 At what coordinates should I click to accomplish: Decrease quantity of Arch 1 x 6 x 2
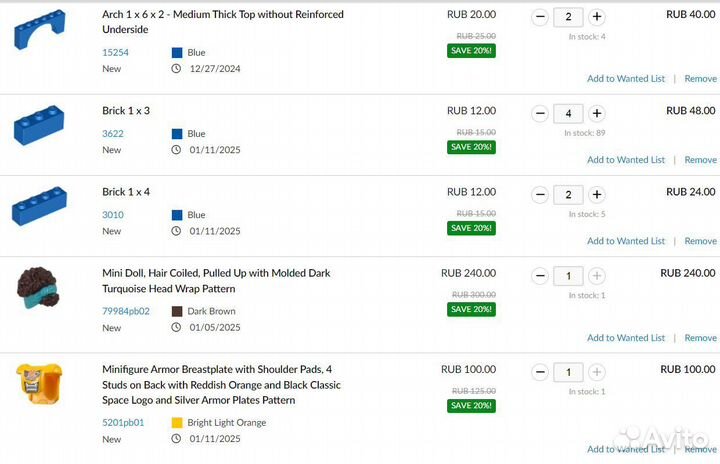point(540,17)
